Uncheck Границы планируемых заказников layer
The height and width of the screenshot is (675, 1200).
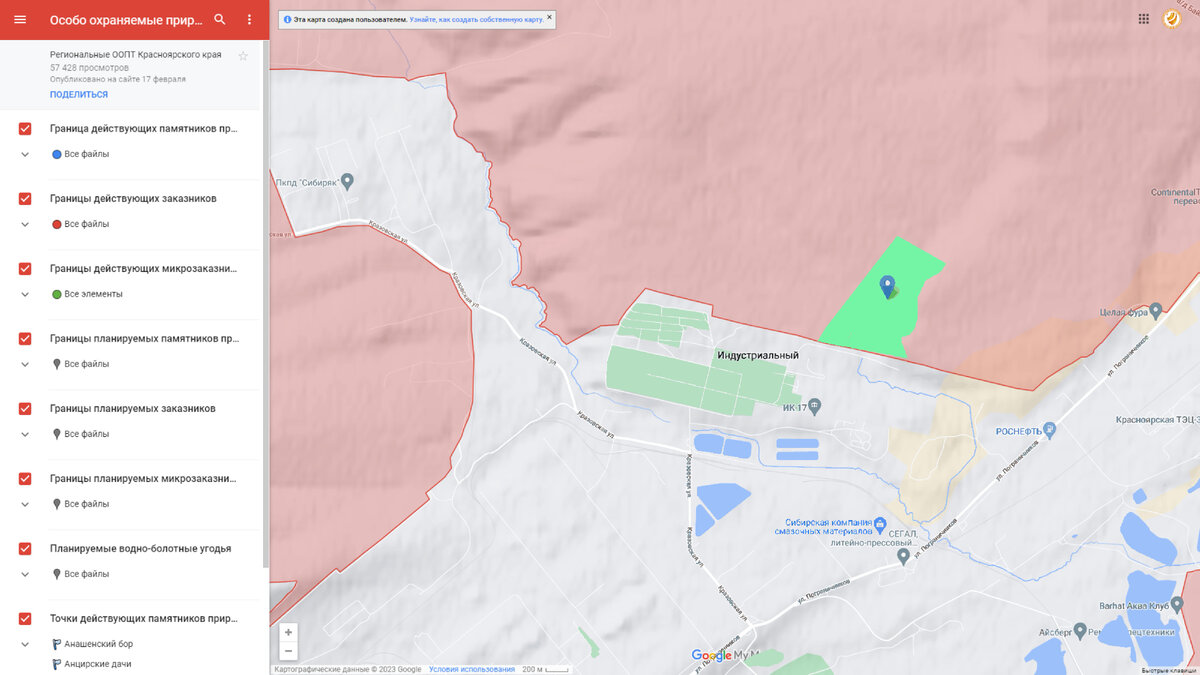pyautogui.click(x=25, y=409)
